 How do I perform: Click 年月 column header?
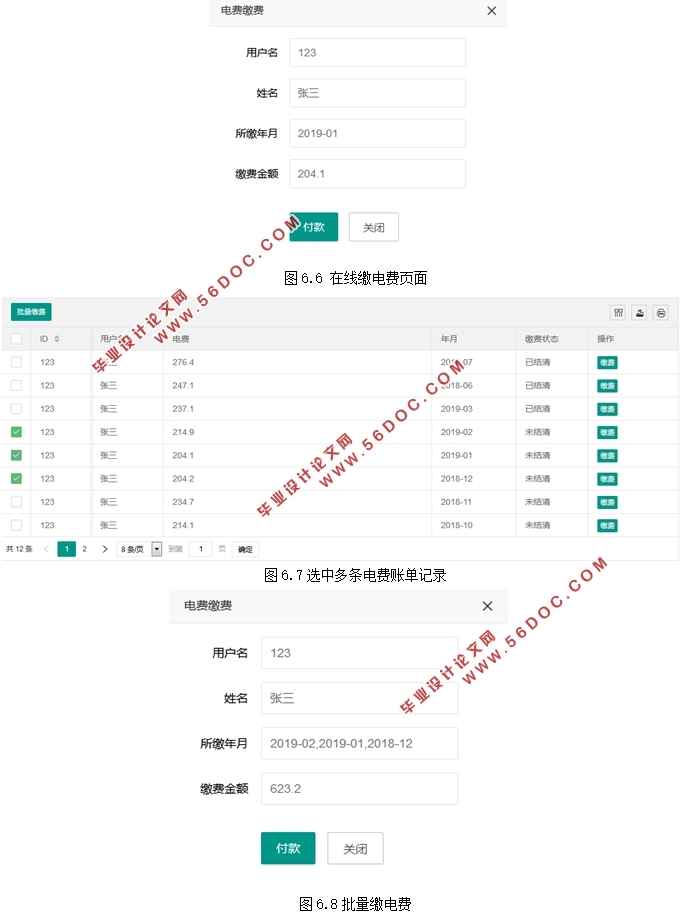(x=449, y=339)
